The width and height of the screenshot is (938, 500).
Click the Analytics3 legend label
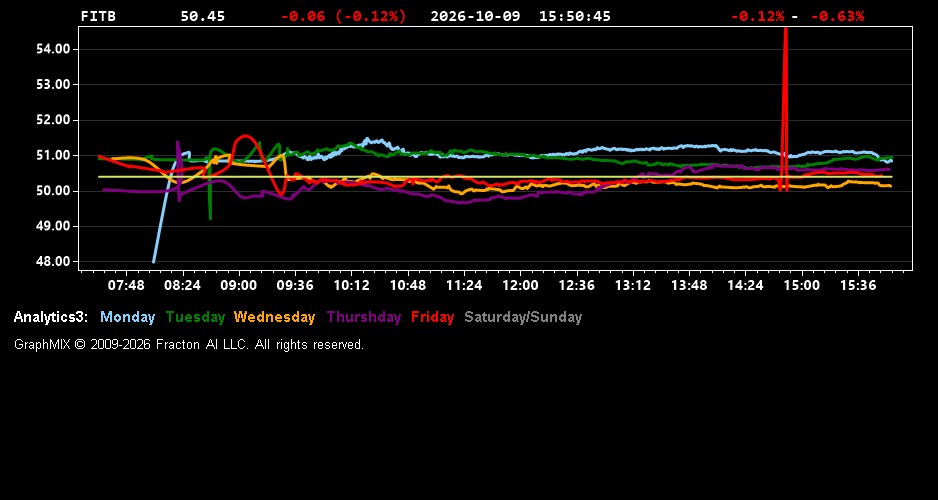click(51, 318)
